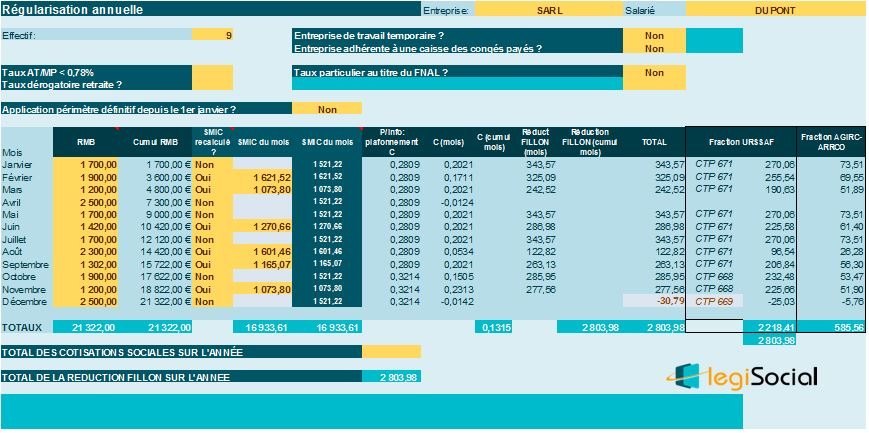Select the Taux dérogatoire retraite input cell

point(213,84)
